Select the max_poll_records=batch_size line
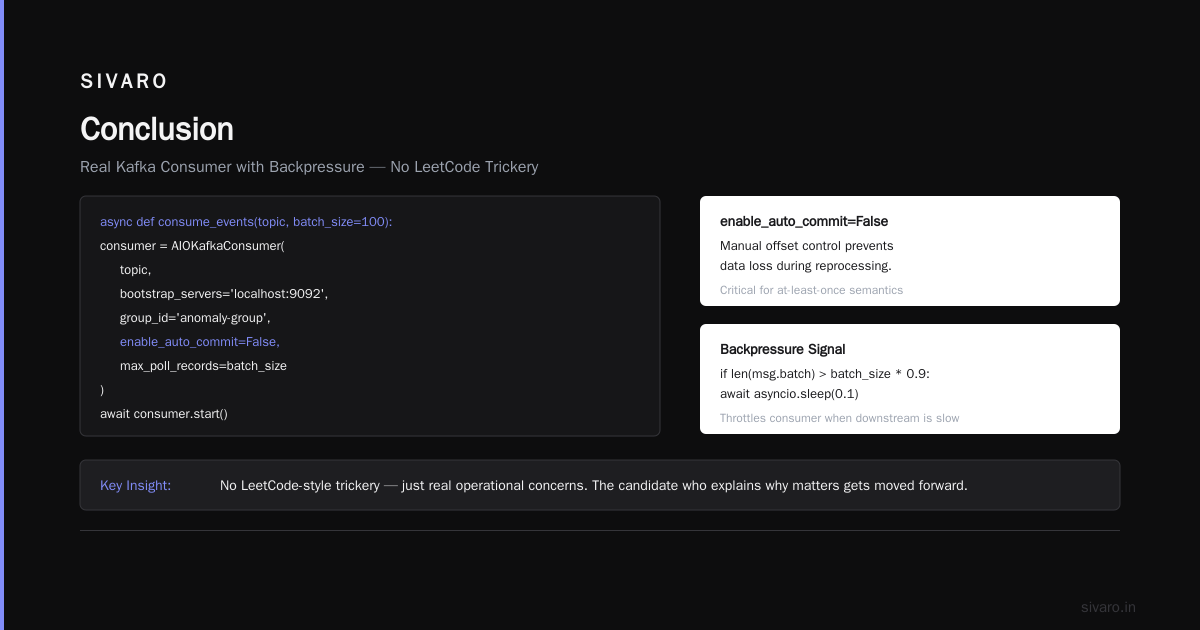This screenshot has height=630, width=1200. [x=203, y=365]
